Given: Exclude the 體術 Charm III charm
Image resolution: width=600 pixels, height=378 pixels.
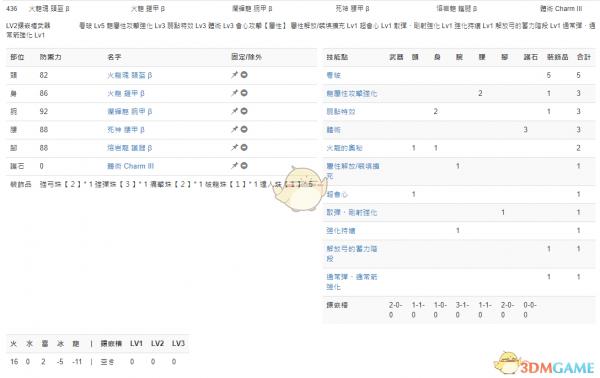Looking at the screenshot, I should 244,166.
